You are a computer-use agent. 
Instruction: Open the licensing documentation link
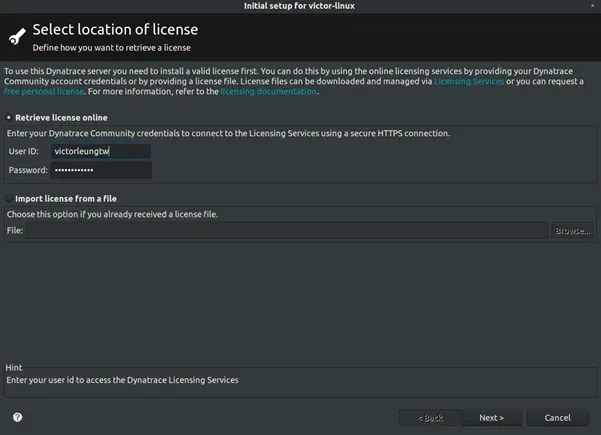coord(268,91)
